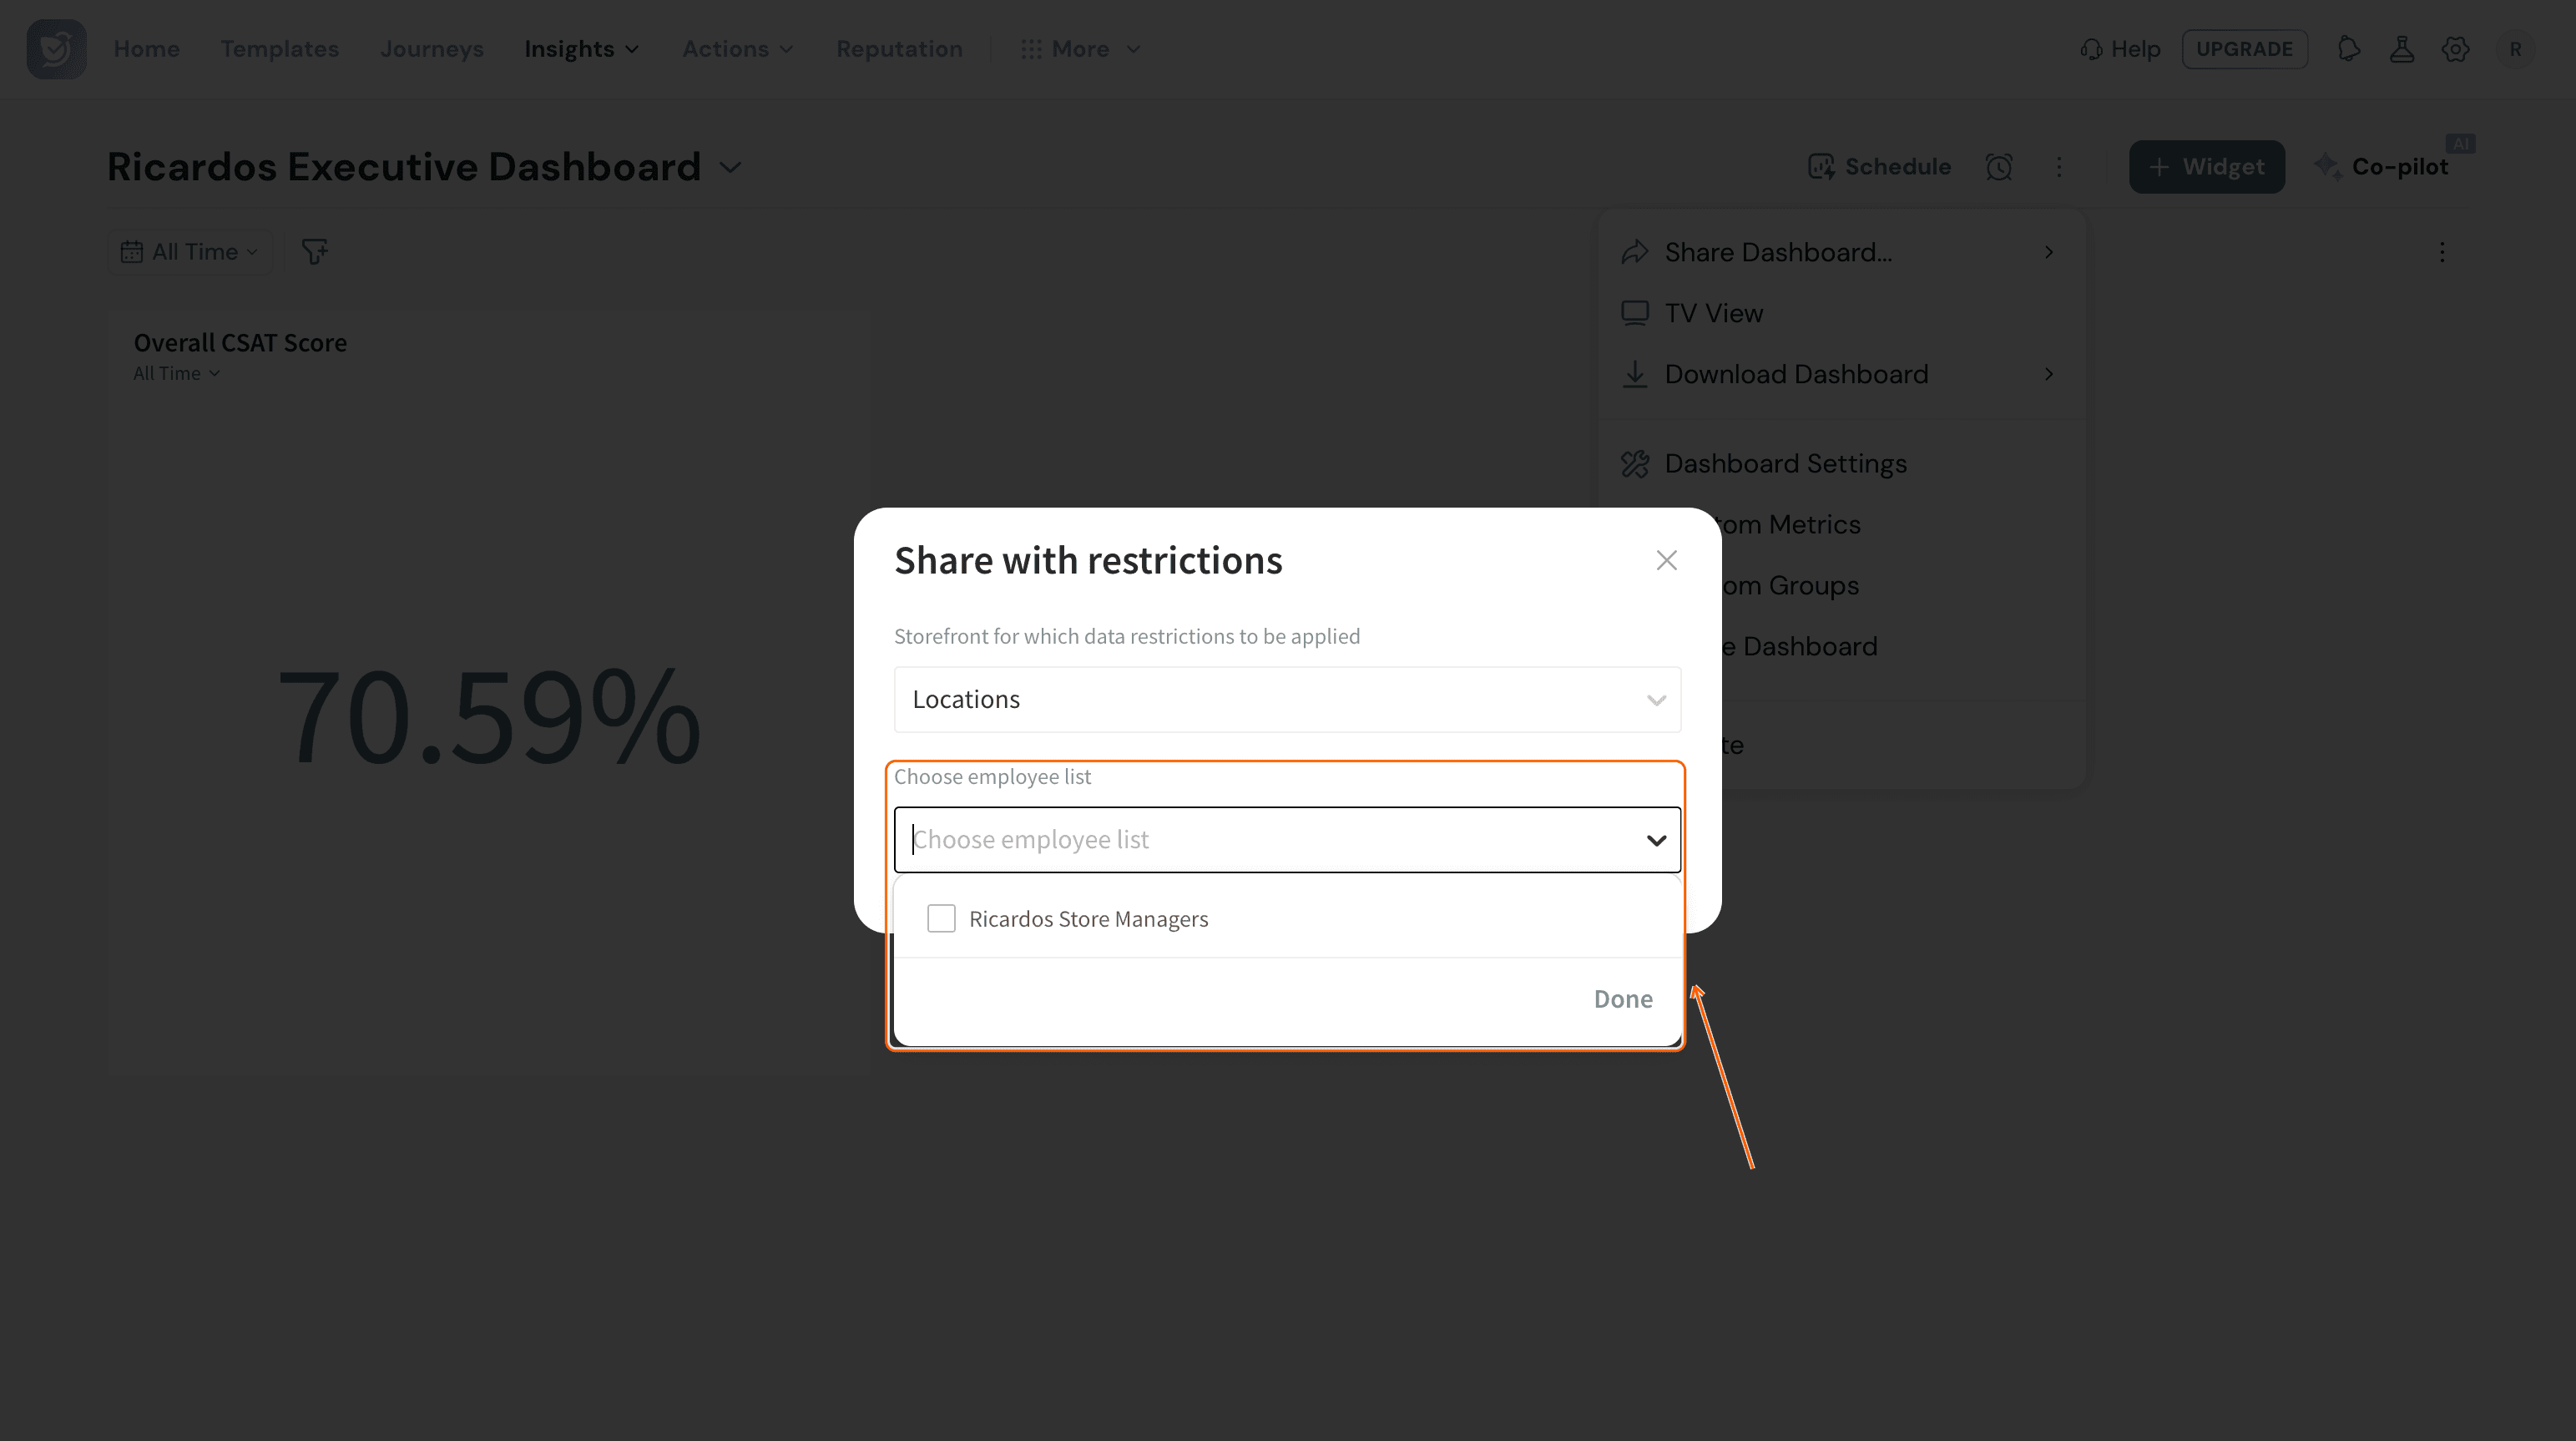The width and height of the screenshot is (2576, 1441).
Task: Click the UPGRADE button
Action: [2244, 49]
